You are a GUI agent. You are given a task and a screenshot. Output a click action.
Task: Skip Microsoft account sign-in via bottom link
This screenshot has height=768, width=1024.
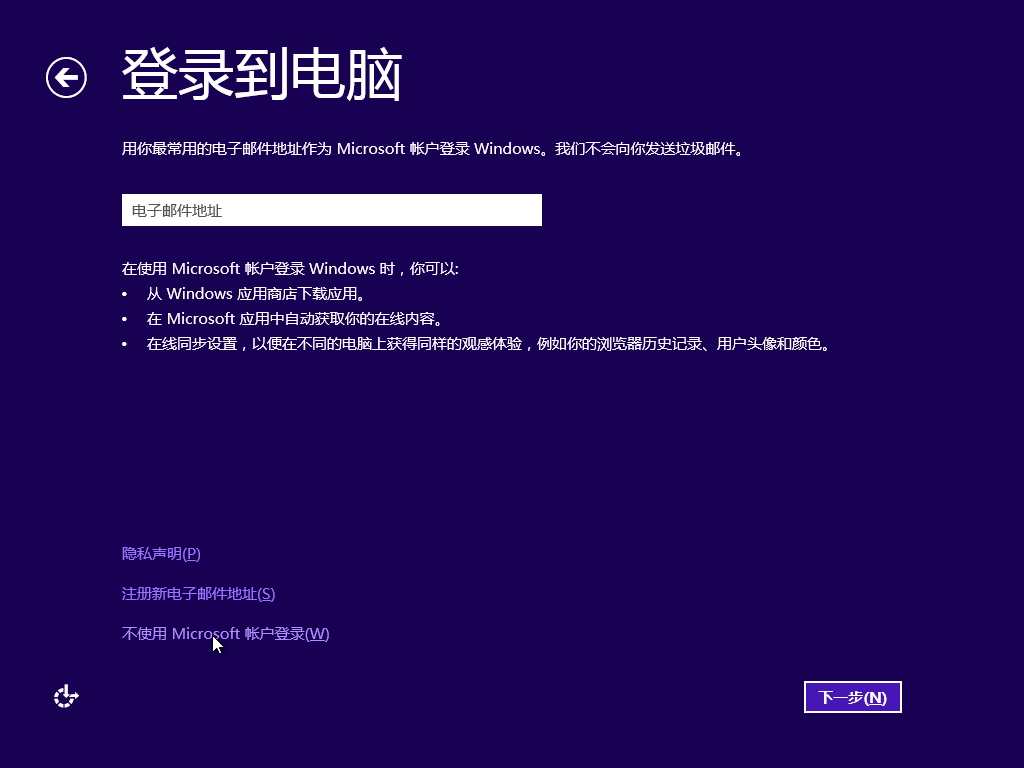coord(225,634)
